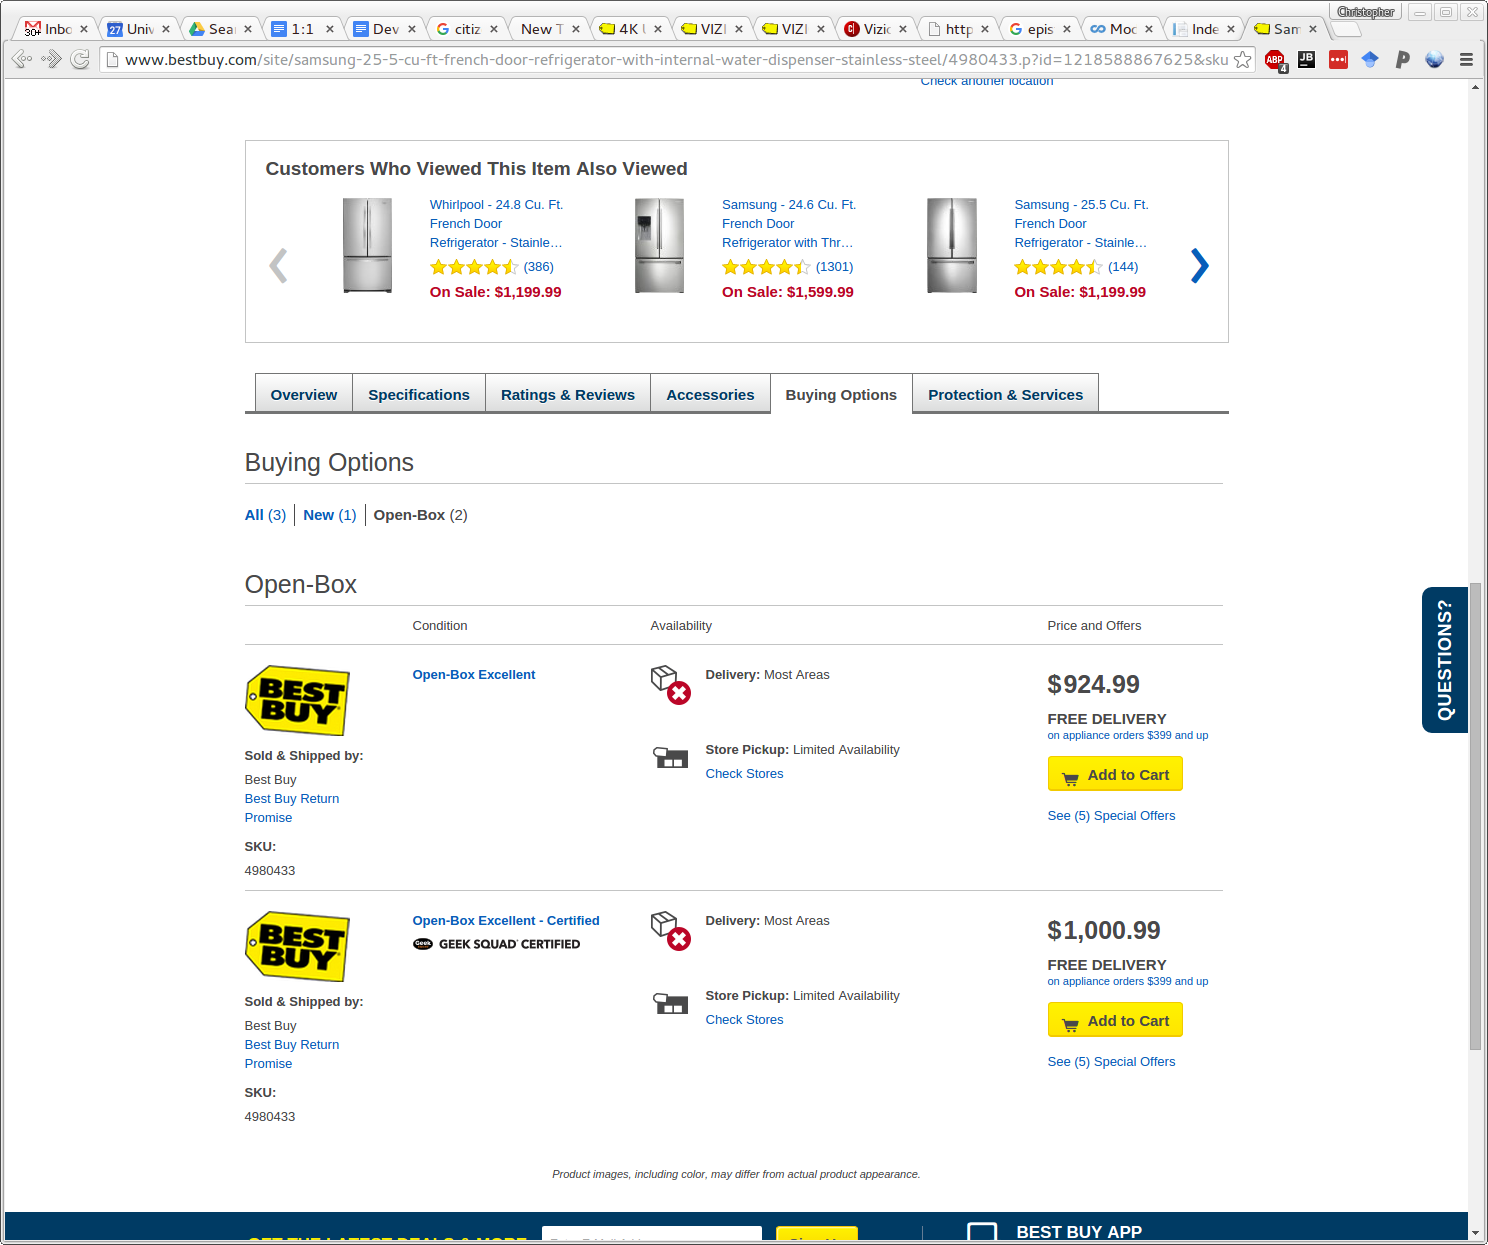
Task: See 5 special offers for $924.99 item
Action: 1111,816
